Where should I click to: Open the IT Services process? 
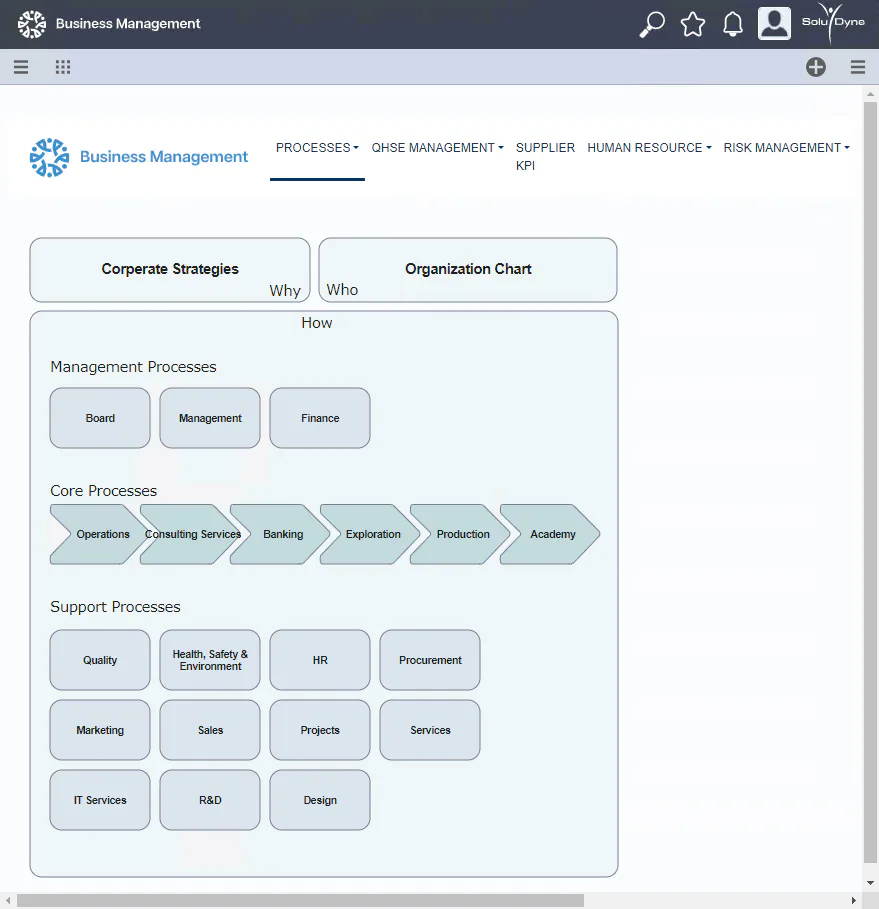click(100, 800)
